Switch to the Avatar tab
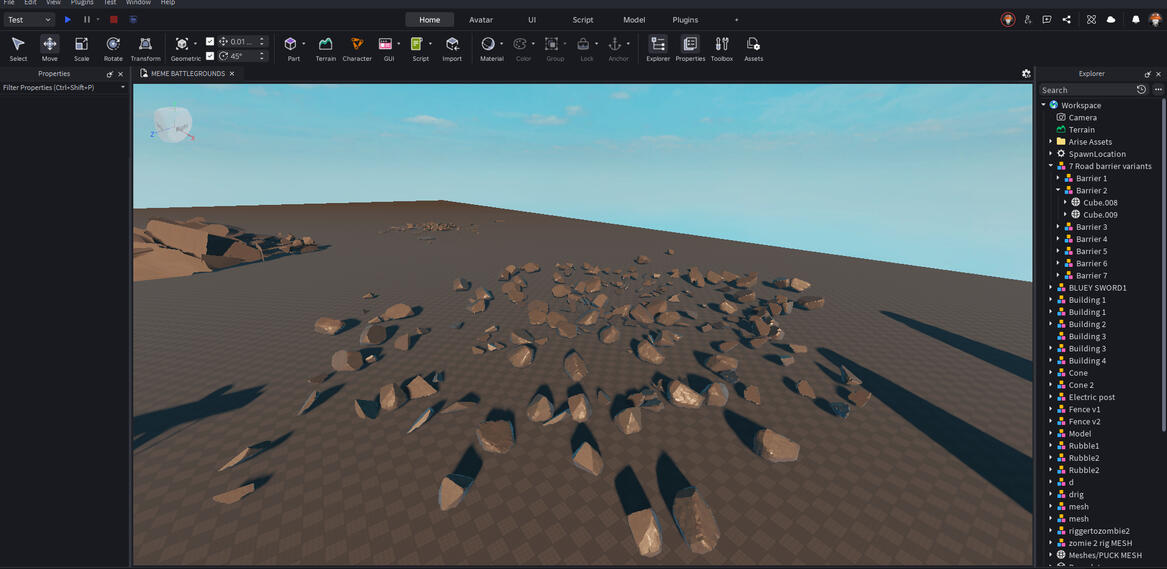The image size is (1167, 569). (481, 19)
